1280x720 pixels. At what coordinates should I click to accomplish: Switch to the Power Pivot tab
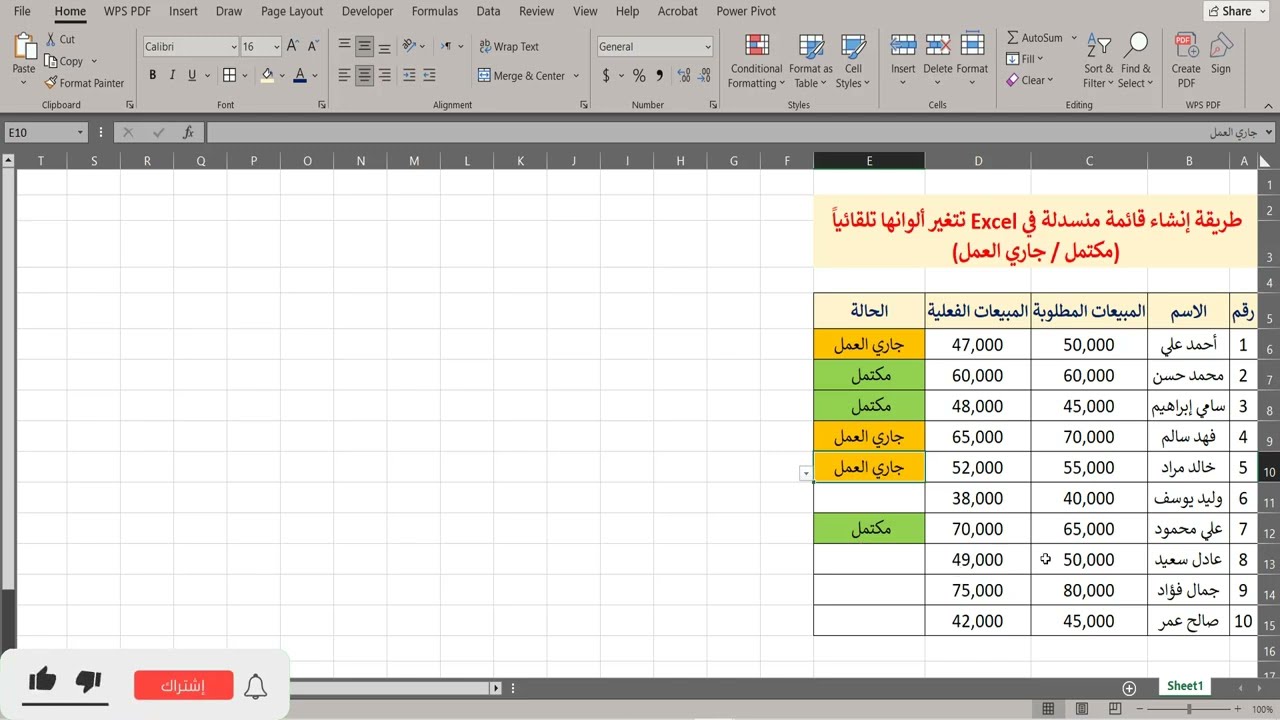[x=746, y=11]
